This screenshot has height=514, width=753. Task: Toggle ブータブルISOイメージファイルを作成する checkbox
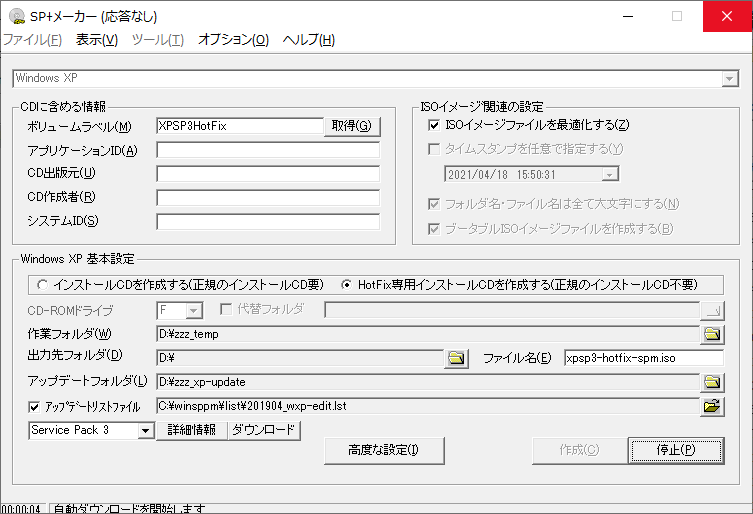click(434, 229)
